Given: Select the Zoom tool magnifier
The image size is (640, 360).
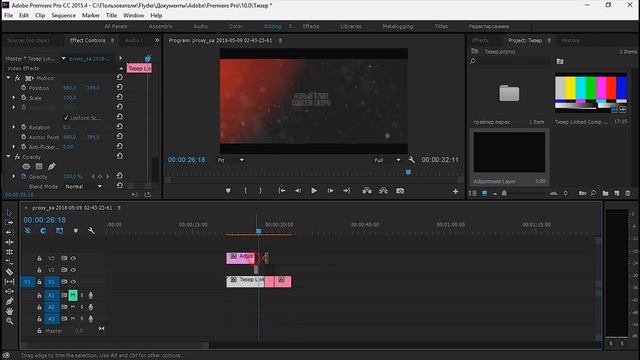Looking at the screenshot, I should pos(9,321).
